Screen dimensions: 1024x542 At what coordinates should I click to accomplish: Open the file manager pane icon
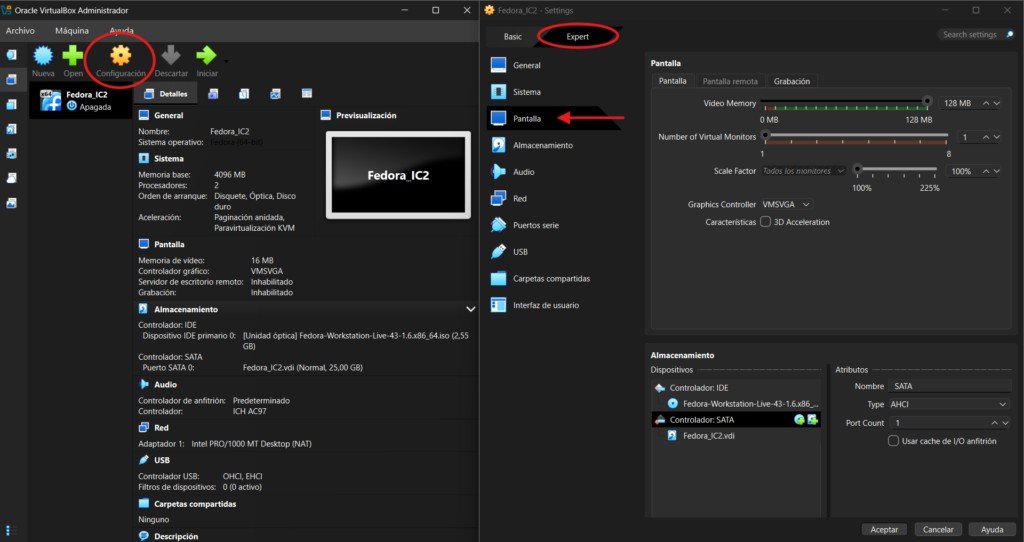pyautogui.click(x=307, y=94)
